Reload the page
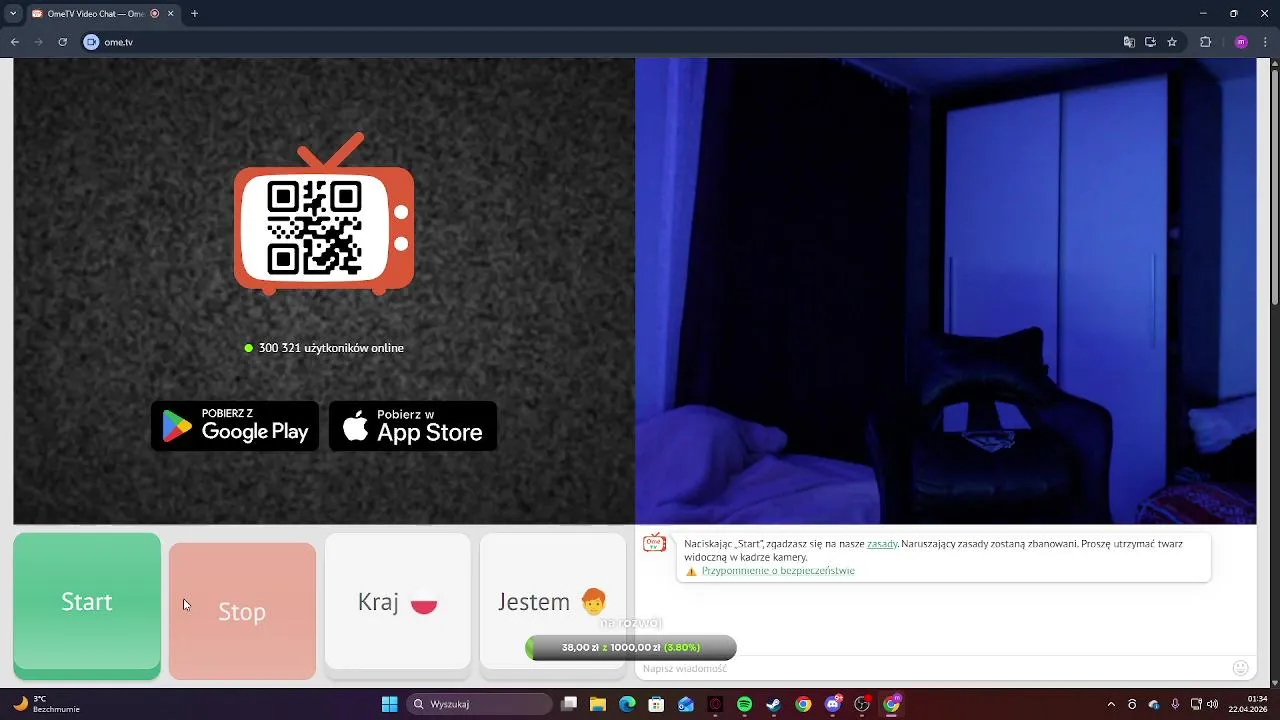1280x720 pixels. coord(63,42)
